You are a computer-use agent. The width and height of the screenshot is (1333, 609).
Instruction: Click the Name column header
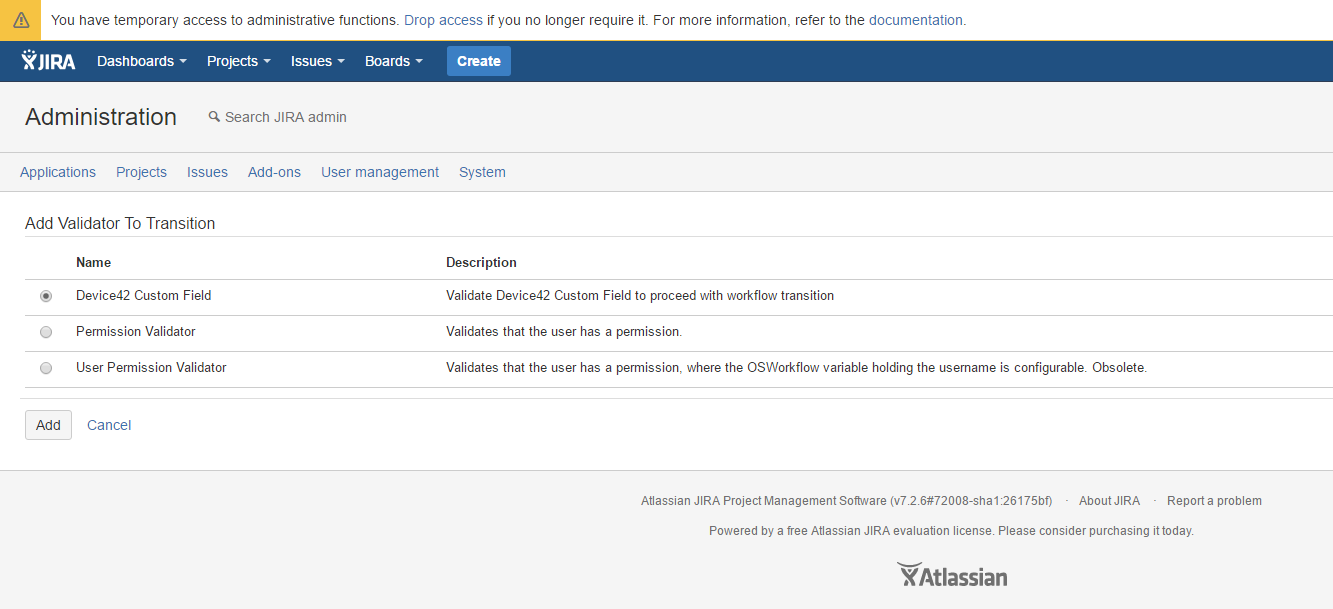point(93,262)
